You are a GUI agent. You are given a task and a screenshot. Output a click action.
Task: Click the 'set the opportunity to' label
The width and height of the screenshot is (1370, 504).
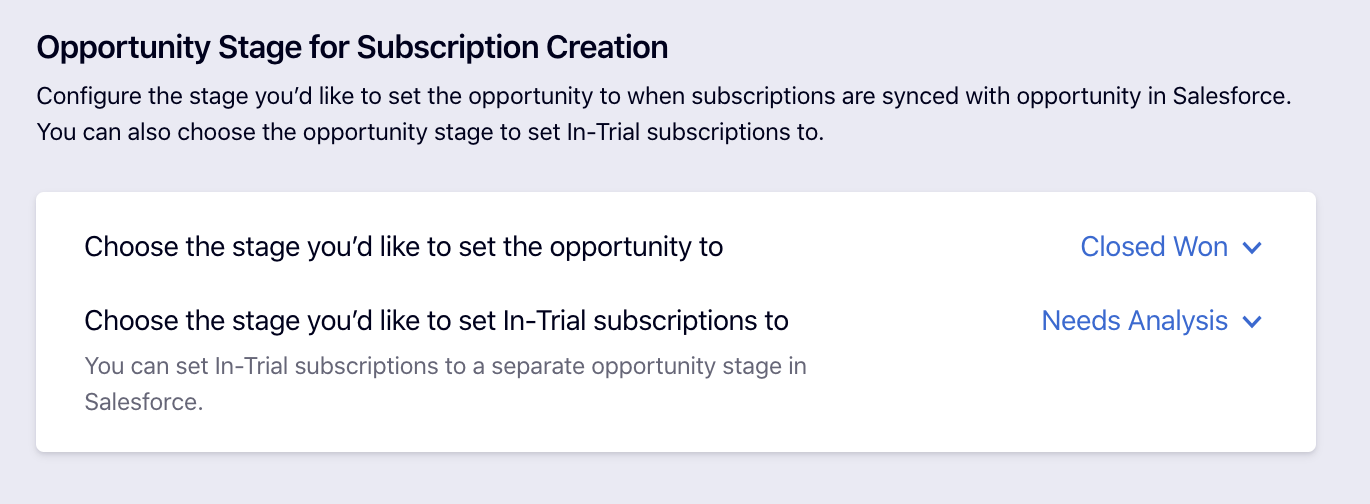coord(403,247)
